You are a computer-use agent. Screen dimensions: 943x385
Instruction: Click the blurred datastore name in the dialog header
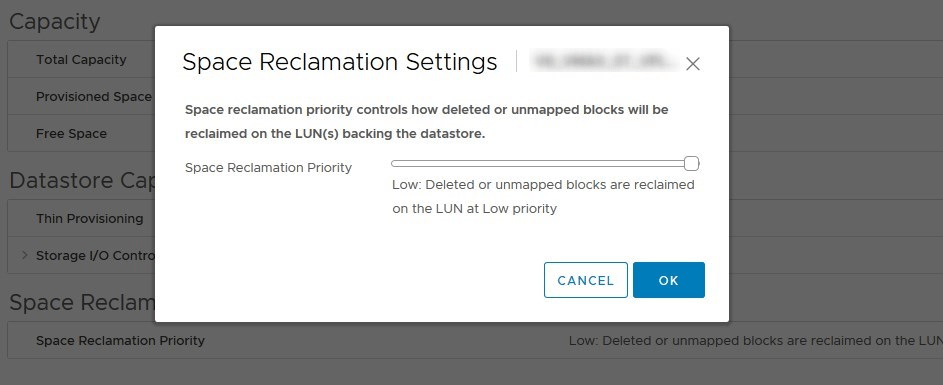[x=604, y=61]
